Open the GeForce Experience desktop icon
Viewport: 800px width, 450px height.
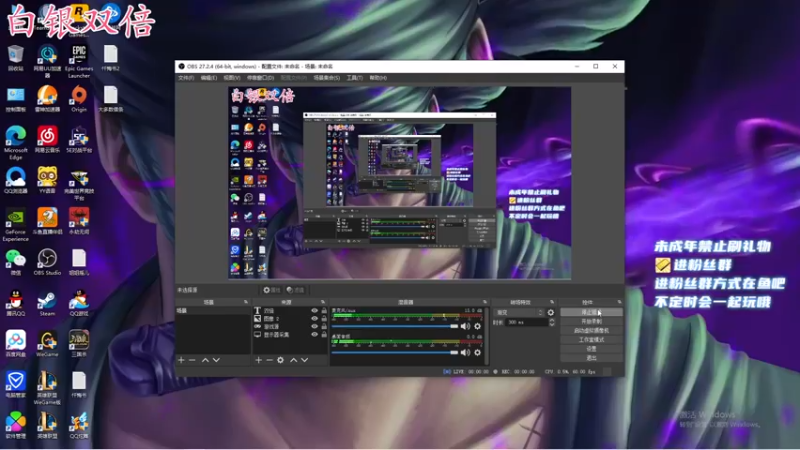[x=16, y=224]
